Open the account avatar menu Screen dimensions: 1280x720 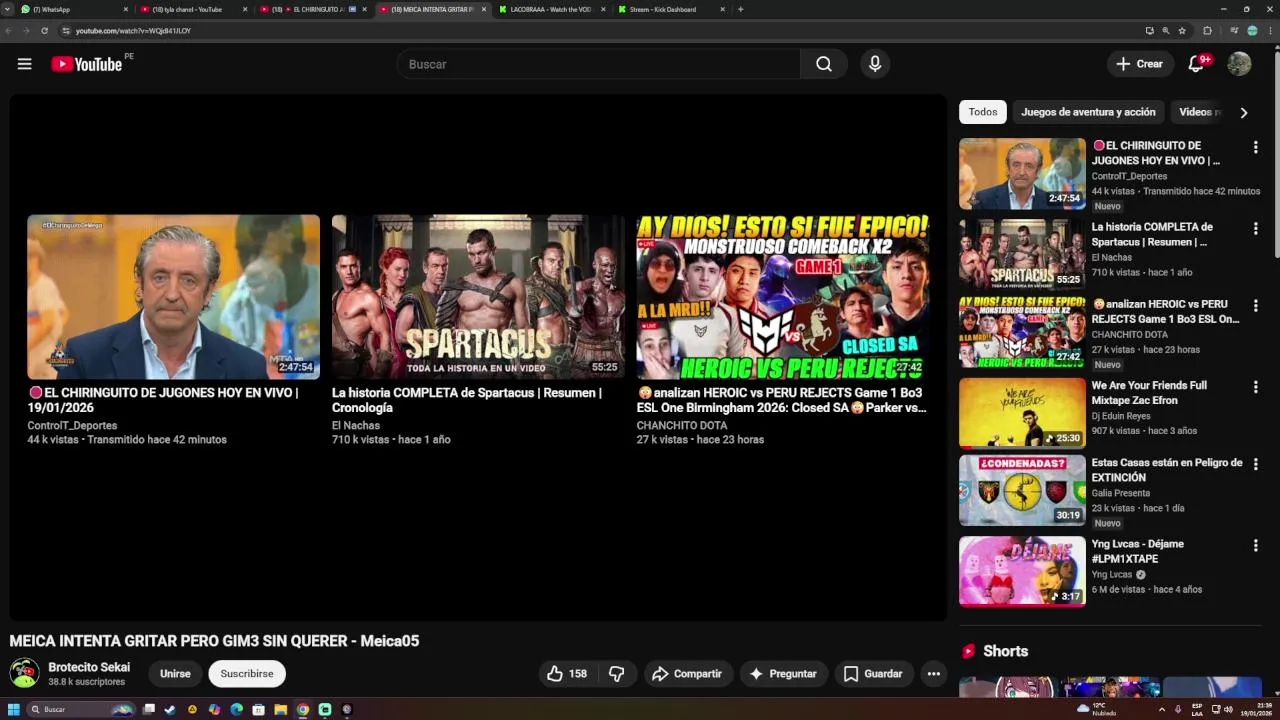(1239, 64)
